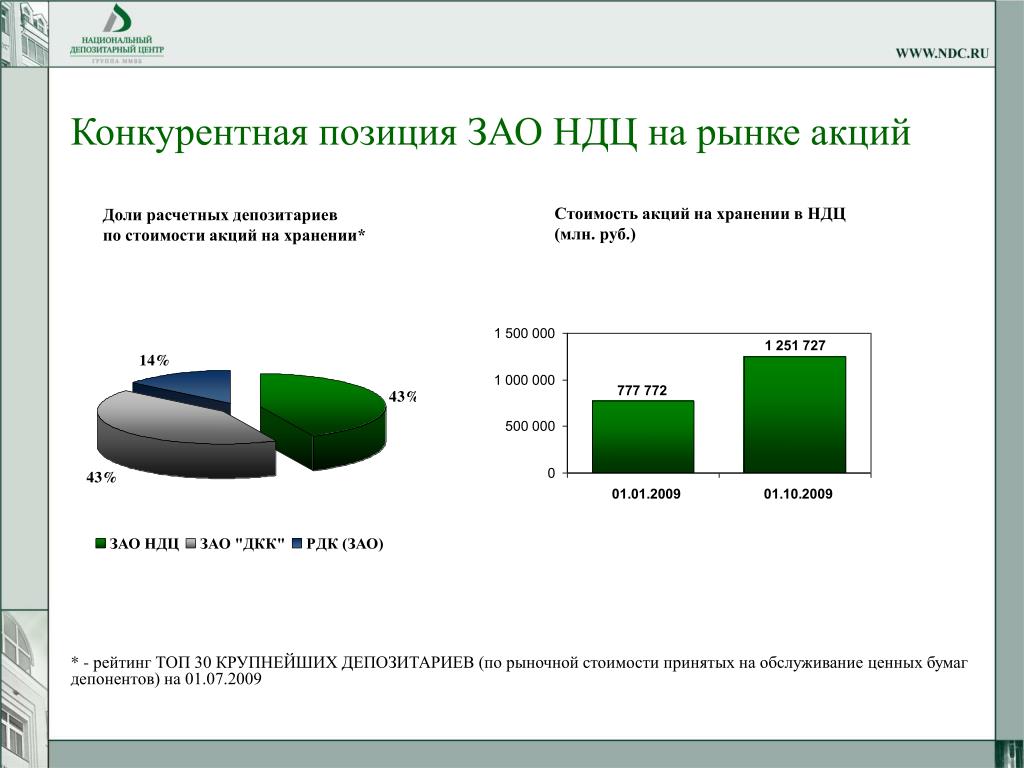Image resolution: width=1024 pixels, height=768 pixels.
Task: Click gray legend swatch for ЗАО "ДКК"
Action: coord(191,544)
